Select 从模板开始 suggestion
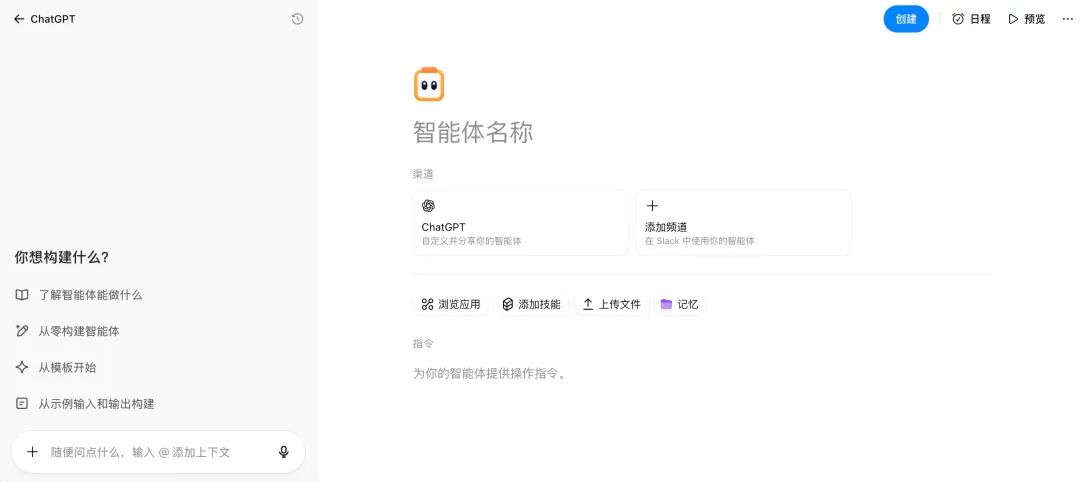1080x482 pixels. click(55, 368)
